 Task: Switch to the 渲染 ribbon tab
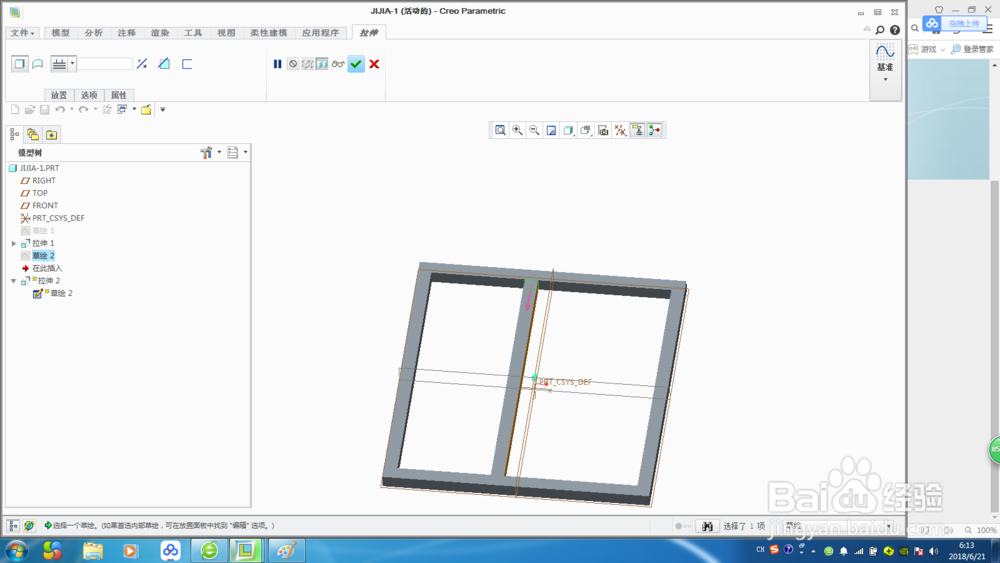pos(160,33)
